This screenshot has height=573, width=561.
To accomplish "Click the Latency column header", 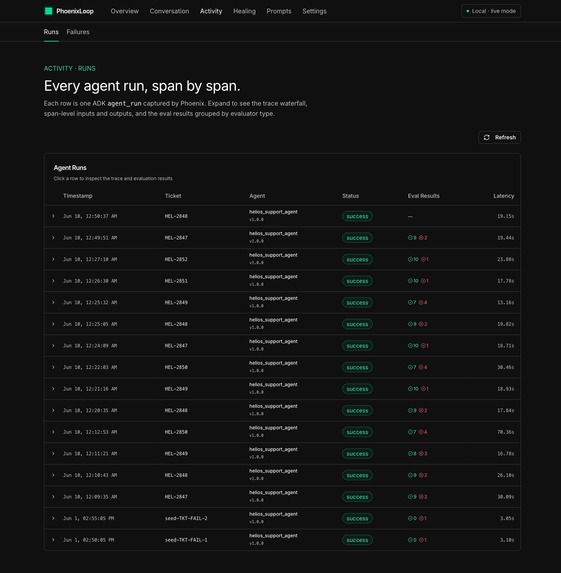I will point(504,196).
